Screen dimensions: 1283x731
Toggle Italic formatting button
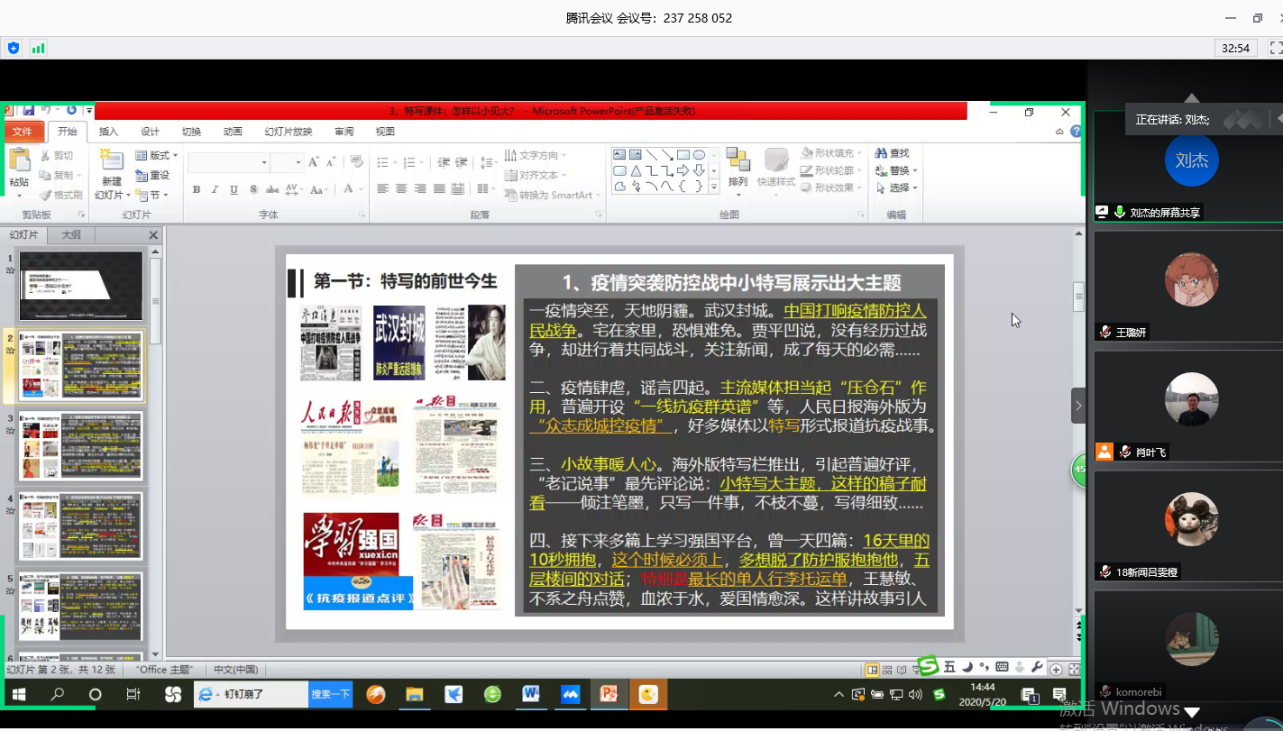(215, 190)
